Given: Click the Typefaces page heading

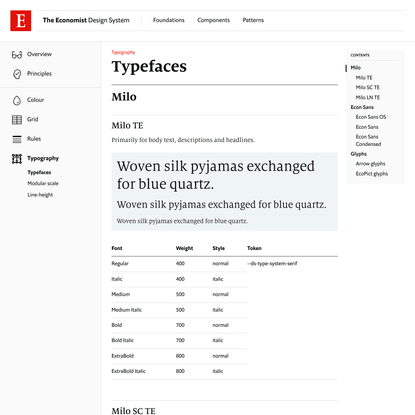Looking at the screenshot, I should pyautogui.click(x=149, y=66).
